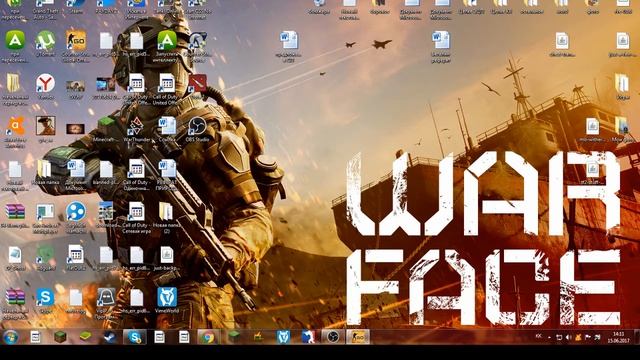Select the Skype shortcut on the desktop
This screenshot has width=640, height=360.
(x=45, y=298)
